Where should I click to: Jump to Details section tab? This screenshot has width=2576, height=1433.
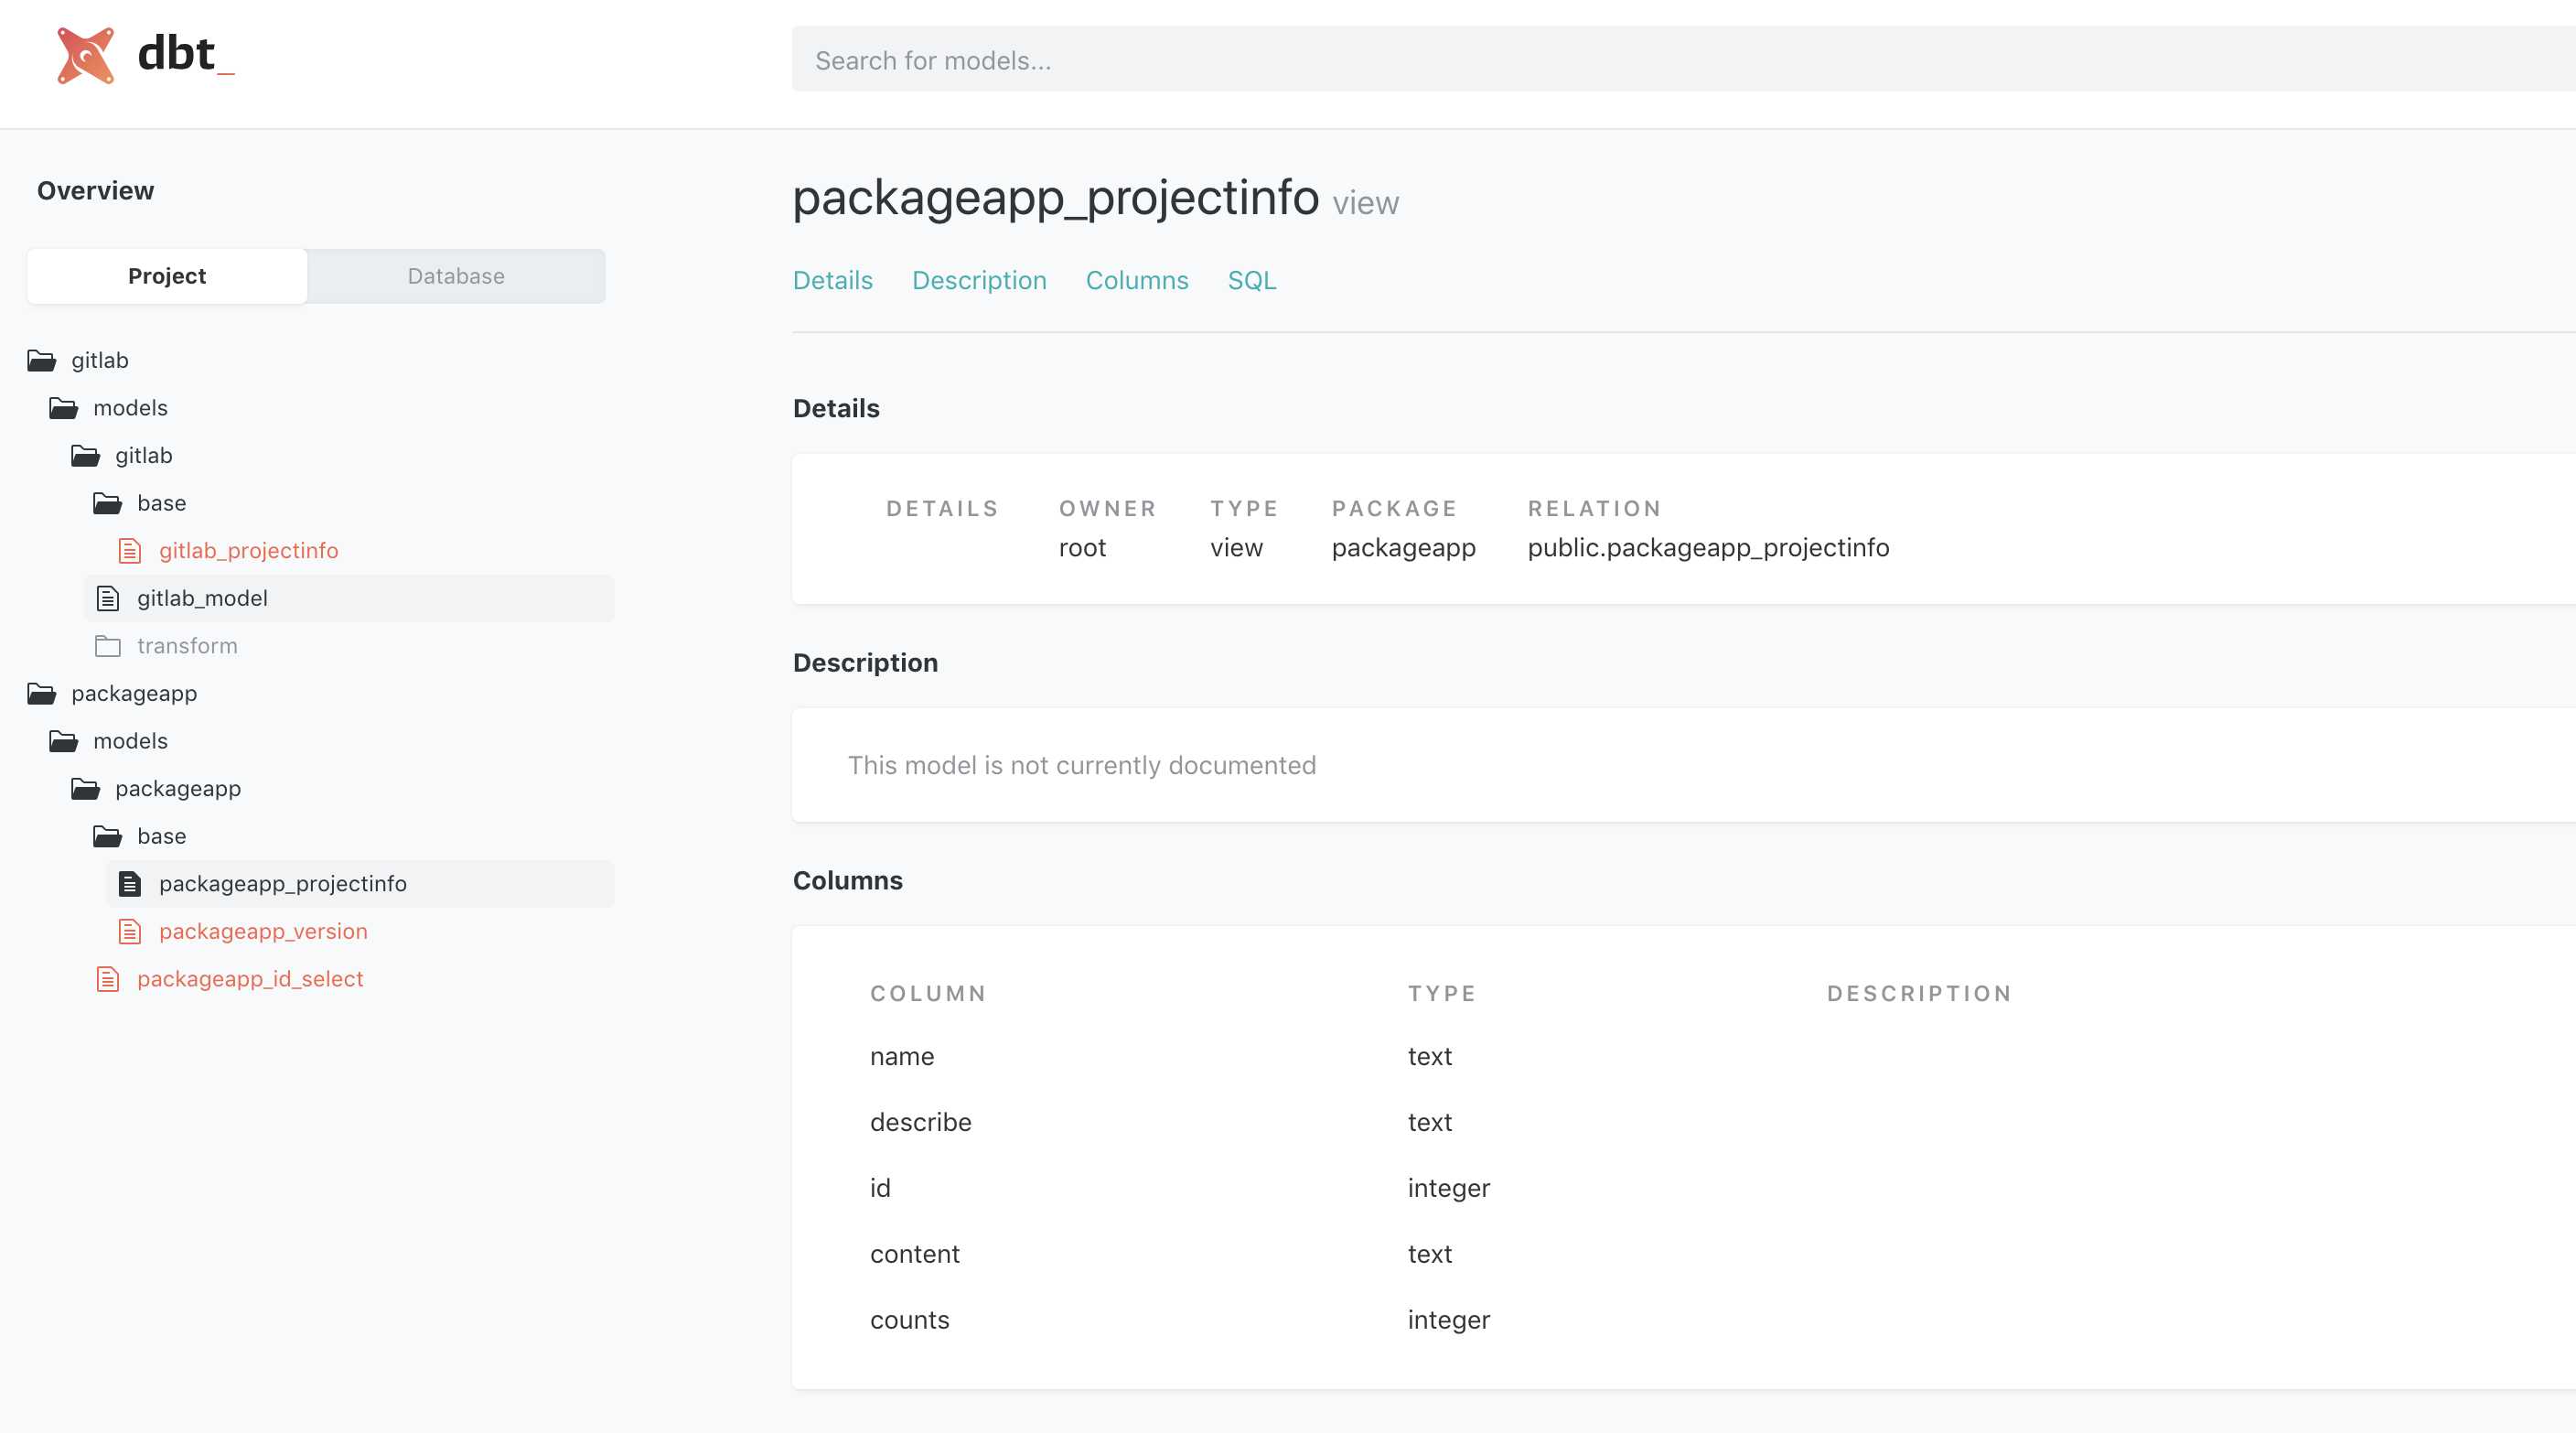tap(833, 280)
